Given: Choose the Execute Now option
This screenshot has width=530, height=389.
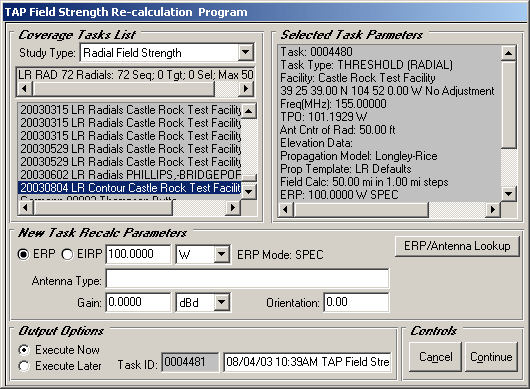Looking at the screenshot, I should tap(24, 350).
